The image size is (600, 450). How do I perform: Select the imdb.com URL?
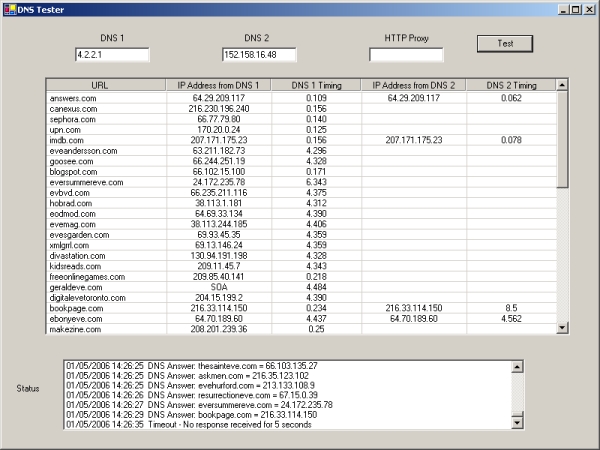(66, 140)
